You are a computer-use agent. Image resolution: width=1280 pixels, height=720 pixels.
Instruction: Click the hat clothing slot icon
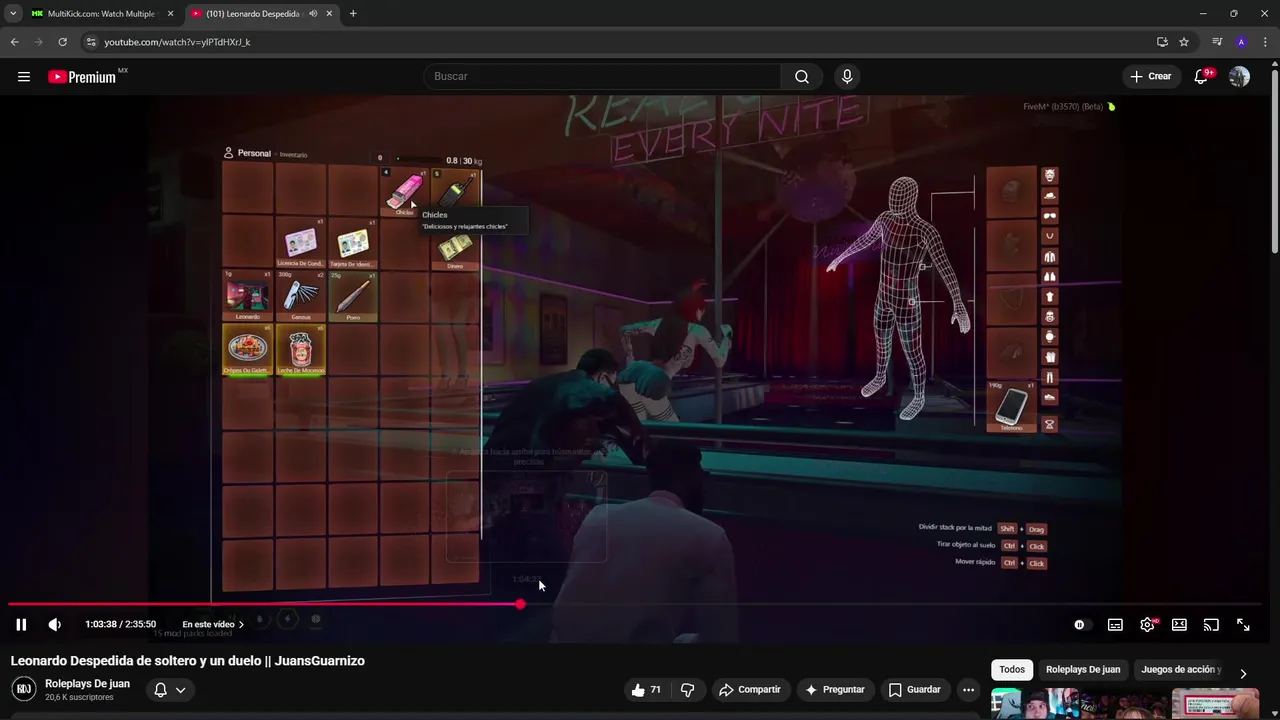pyautogui.click(x=1050, y=196)
